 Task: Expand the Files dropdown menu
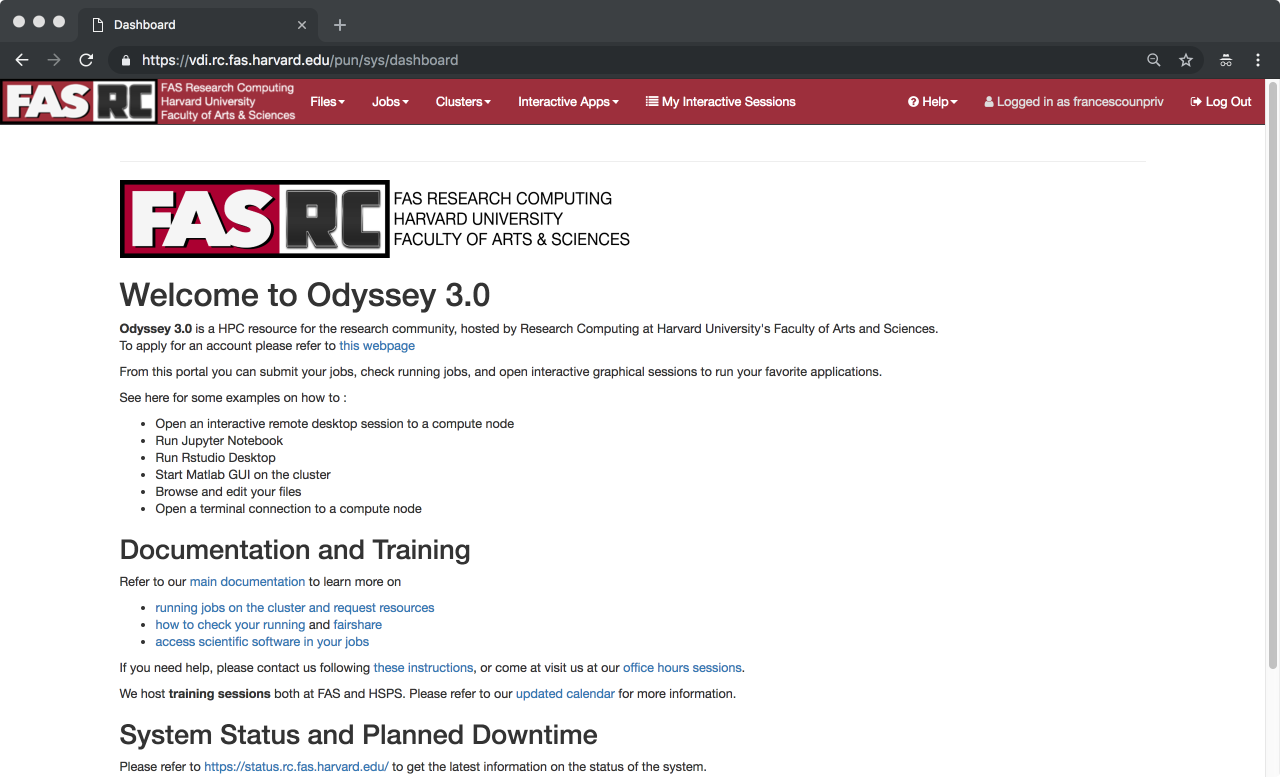327,102
